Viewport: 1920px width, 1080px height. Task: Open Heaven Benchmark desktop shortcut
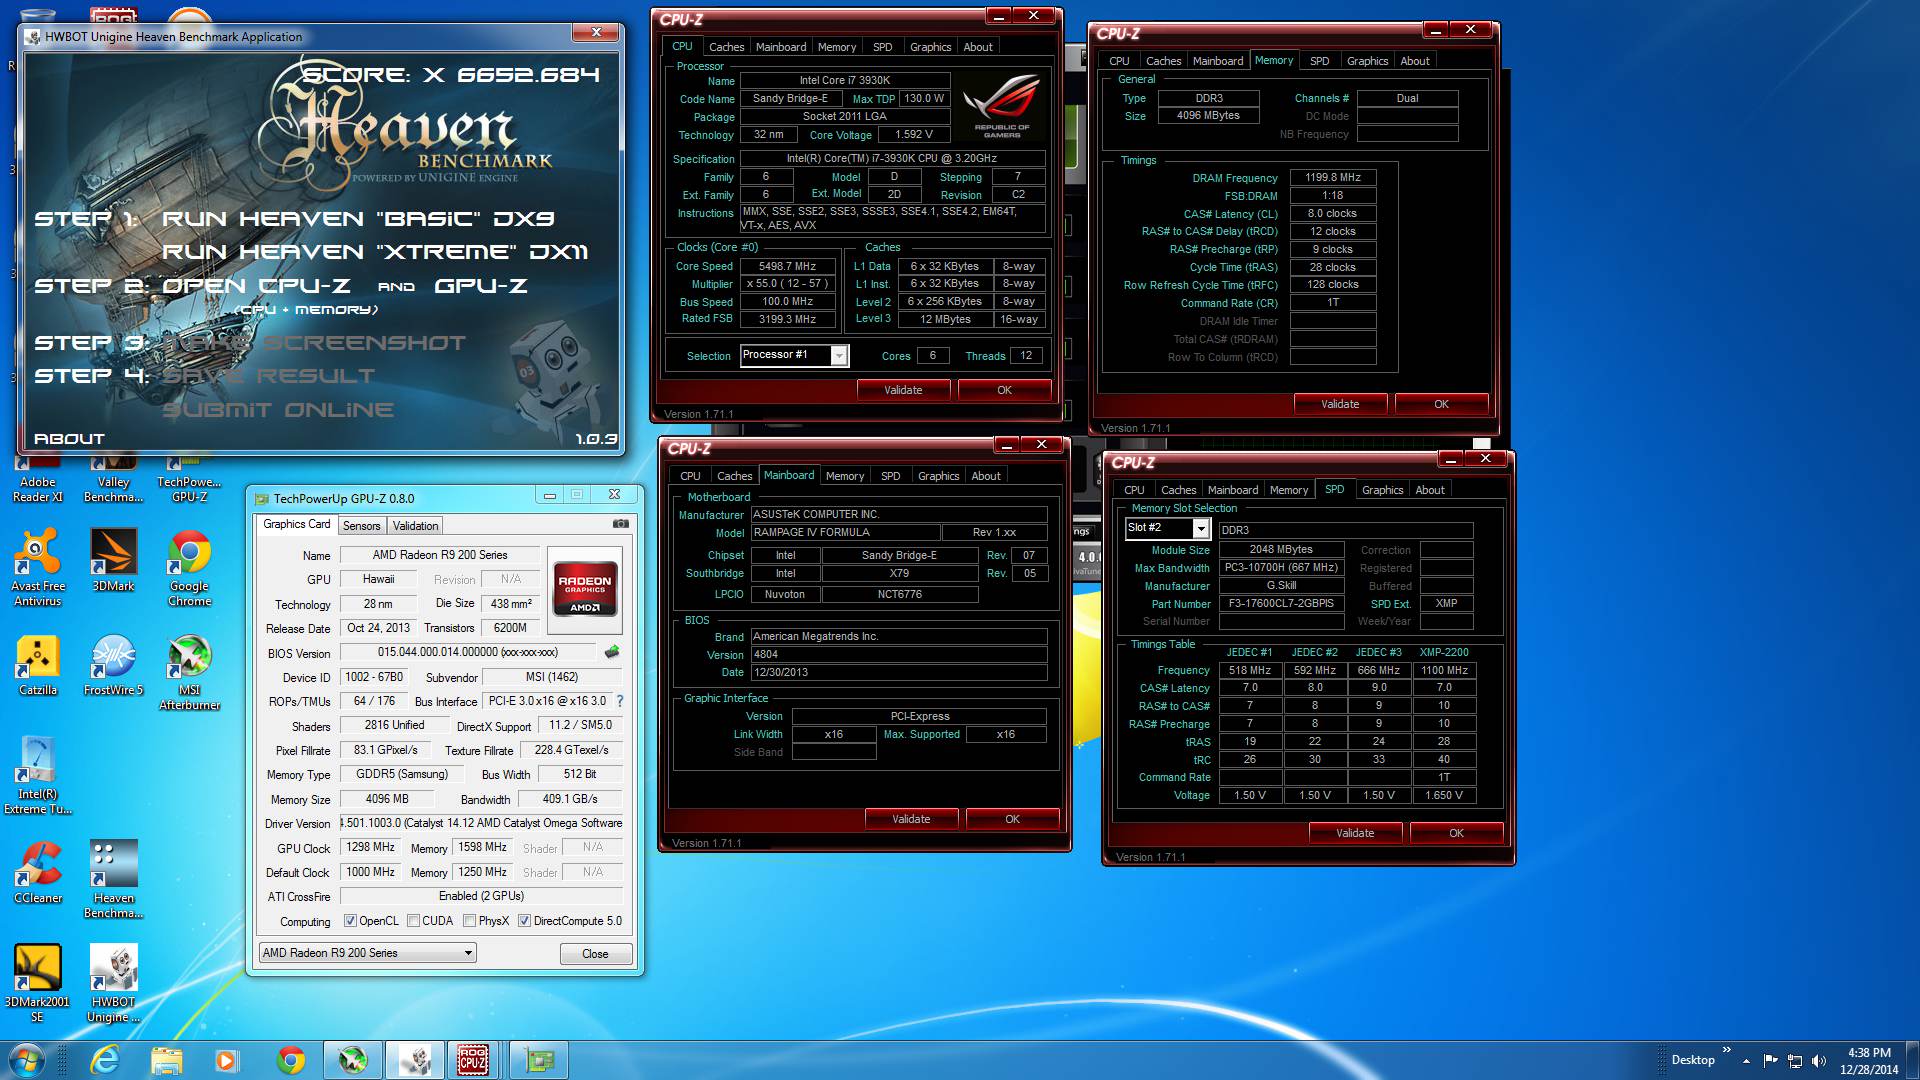point(113,880)
